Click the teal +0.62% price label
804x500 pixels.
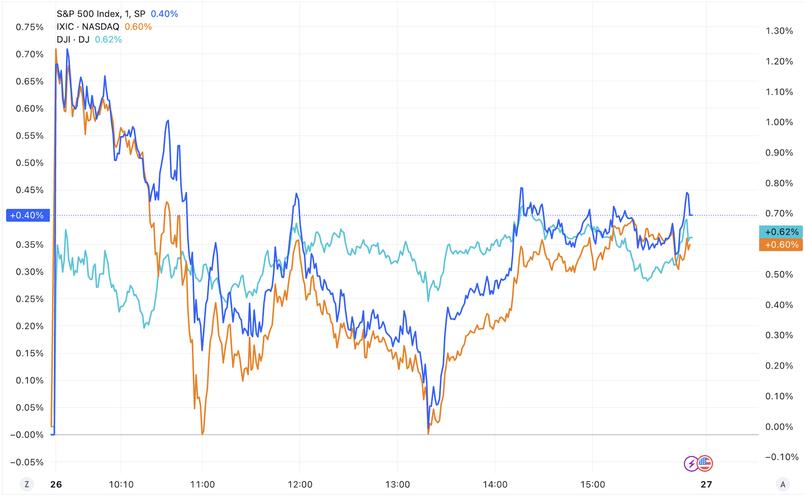coord(781,232)
